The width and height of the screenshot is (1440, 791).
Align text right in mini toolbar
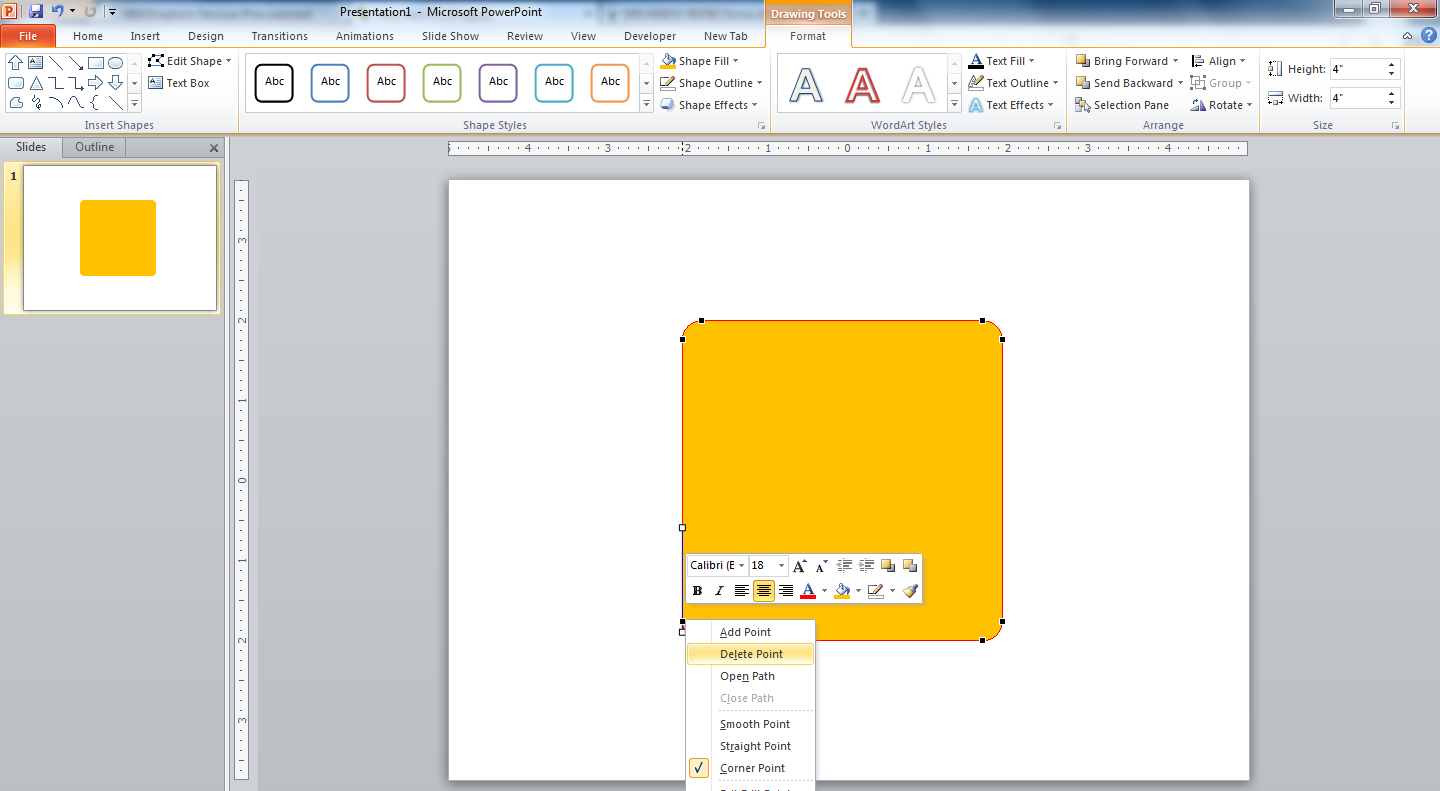[x=786, y=591]
